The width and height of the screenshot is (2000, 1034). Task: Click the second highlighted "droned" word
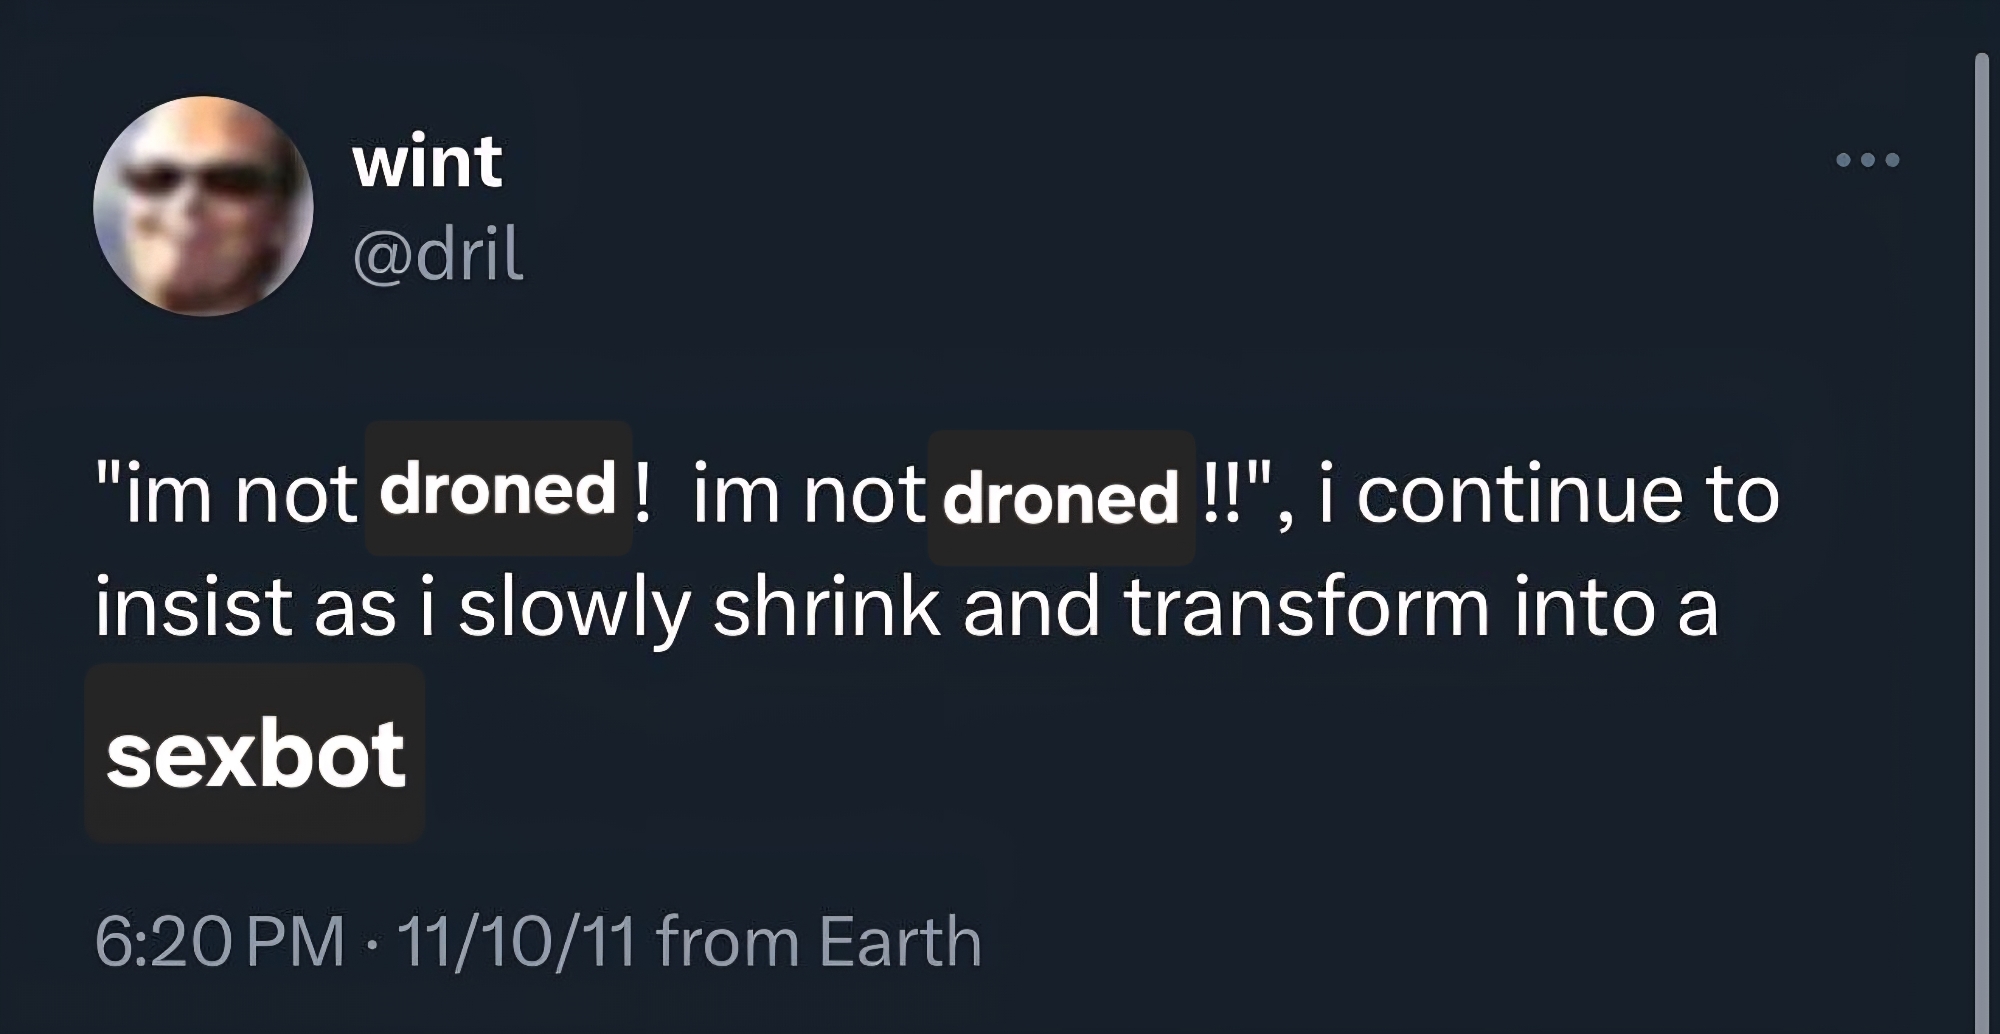(x=1061, y=498)
